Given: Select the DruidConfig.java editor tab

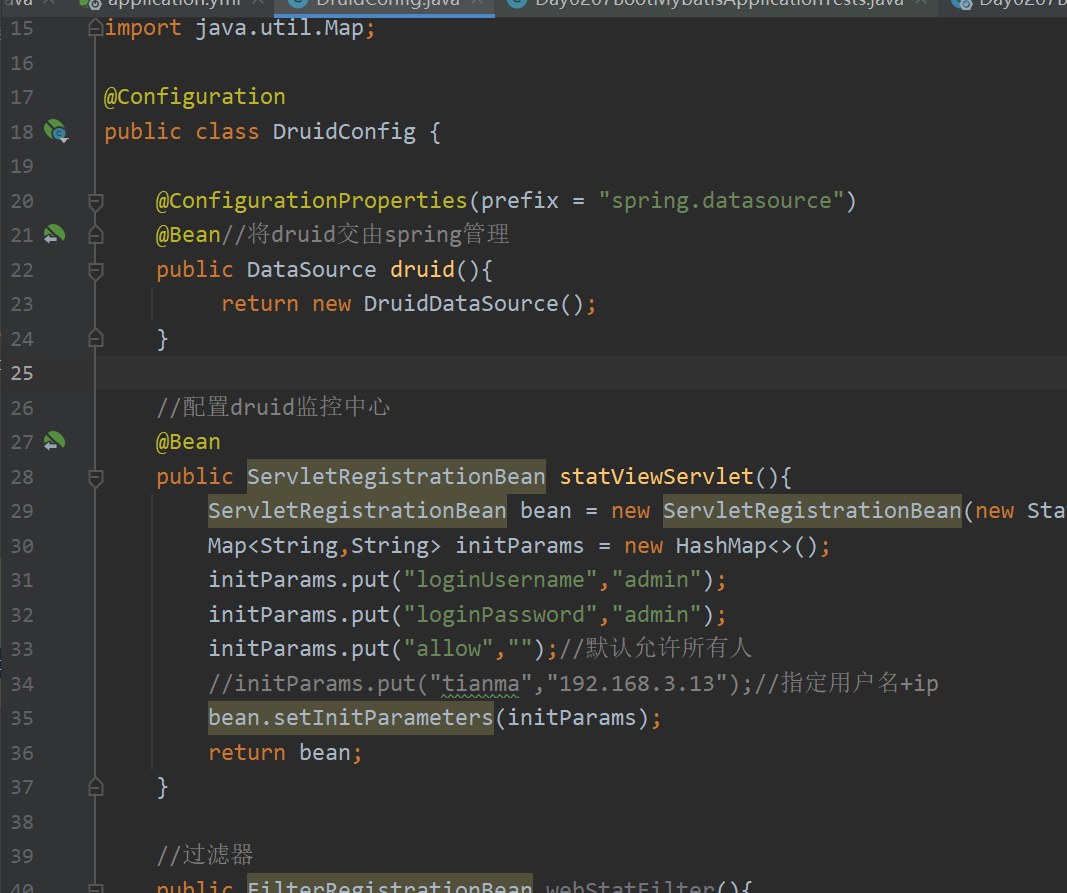Looking at the screenshot, I should click(384, 4).
